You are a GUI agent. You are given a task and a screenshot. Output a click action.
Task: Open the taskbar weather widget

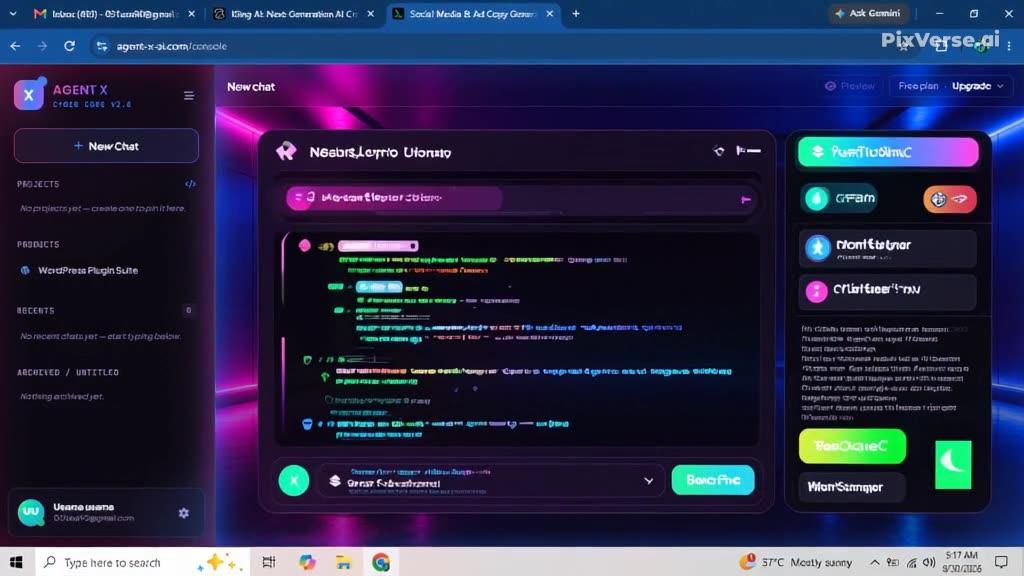click(x=795, y=562)
